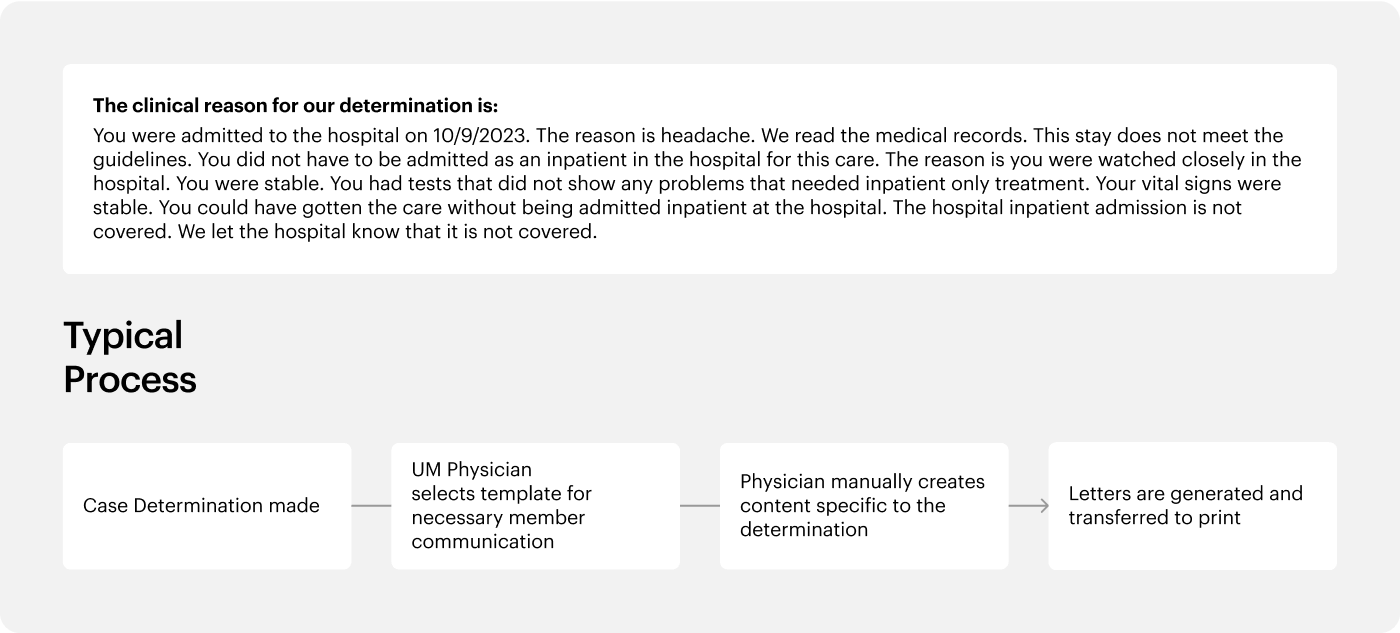Click the word 'Typical' in the heading
This screenshot has height=633, width=1400.
click(x=123, y=335)
